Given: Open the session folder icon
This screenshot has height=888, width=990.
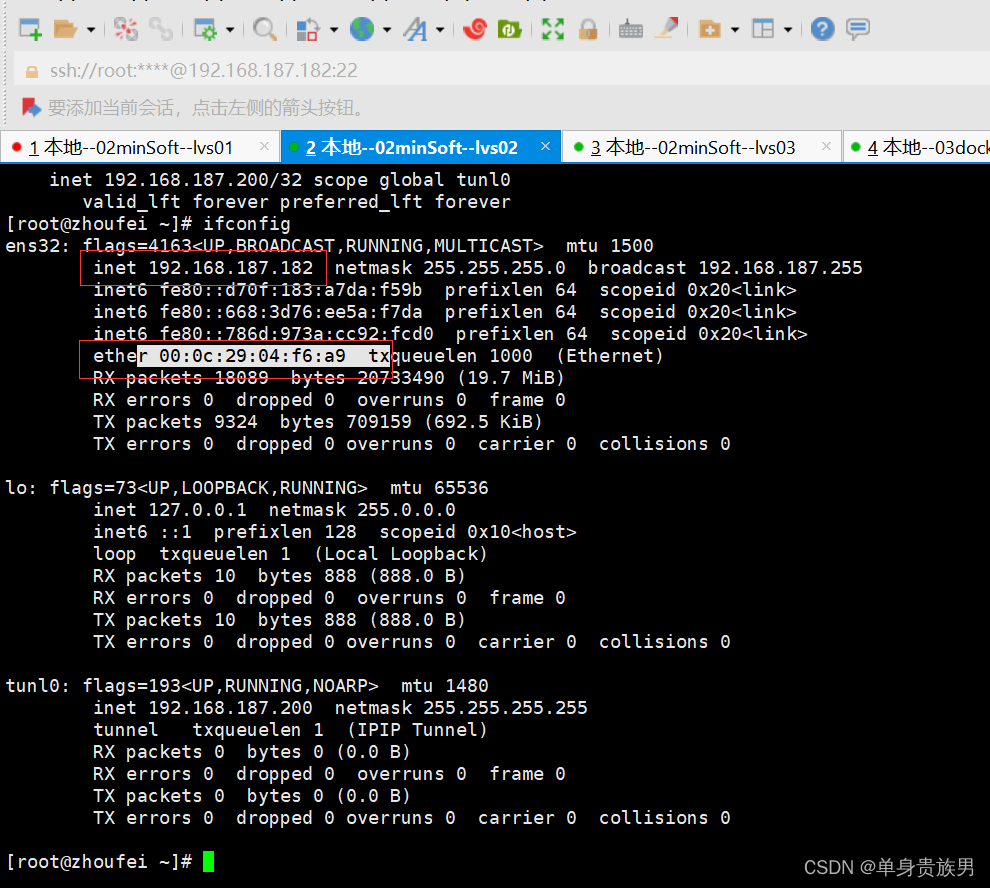Looking at the screenshot, I should point(64,29).
